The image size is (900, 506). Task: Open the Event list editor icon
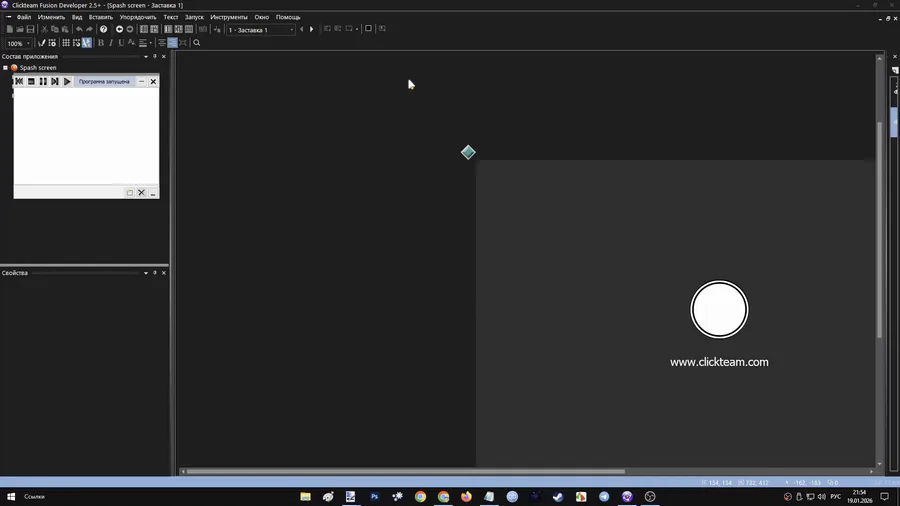[x=179, y=29]
